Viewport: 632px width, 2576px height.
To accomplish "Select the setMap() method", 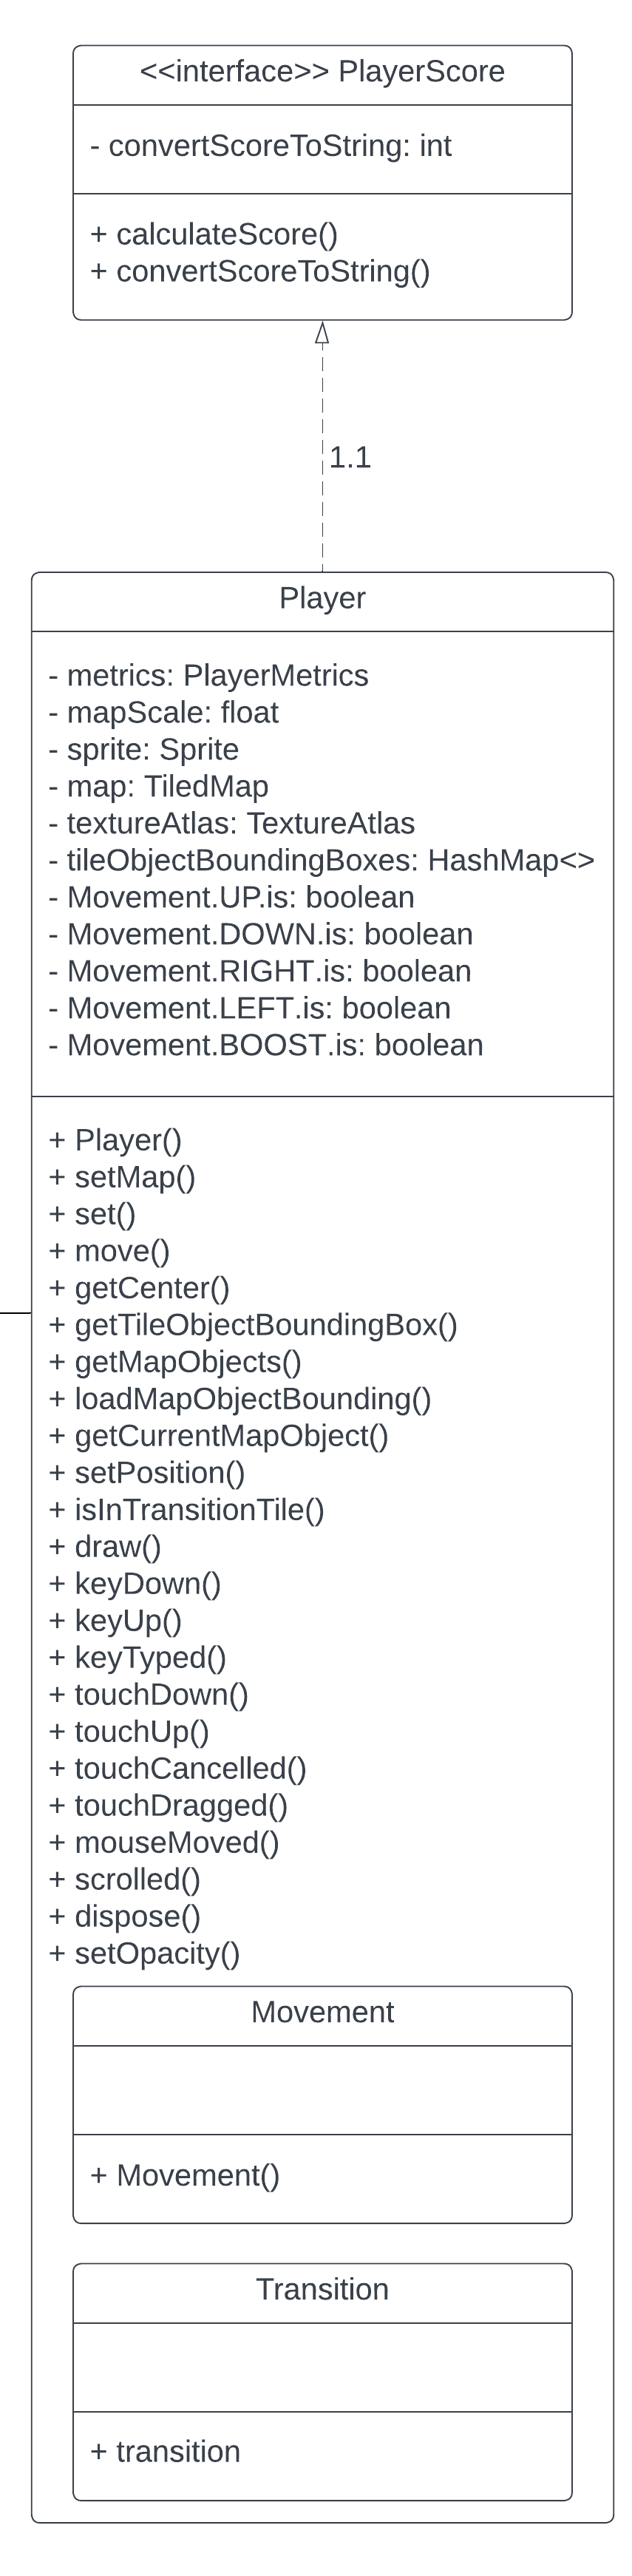I will 122,1177.
